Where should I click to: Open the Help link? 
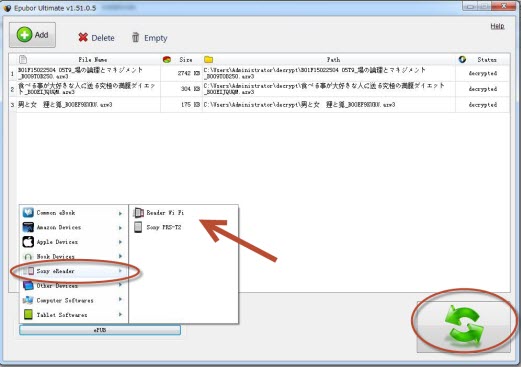497,26
